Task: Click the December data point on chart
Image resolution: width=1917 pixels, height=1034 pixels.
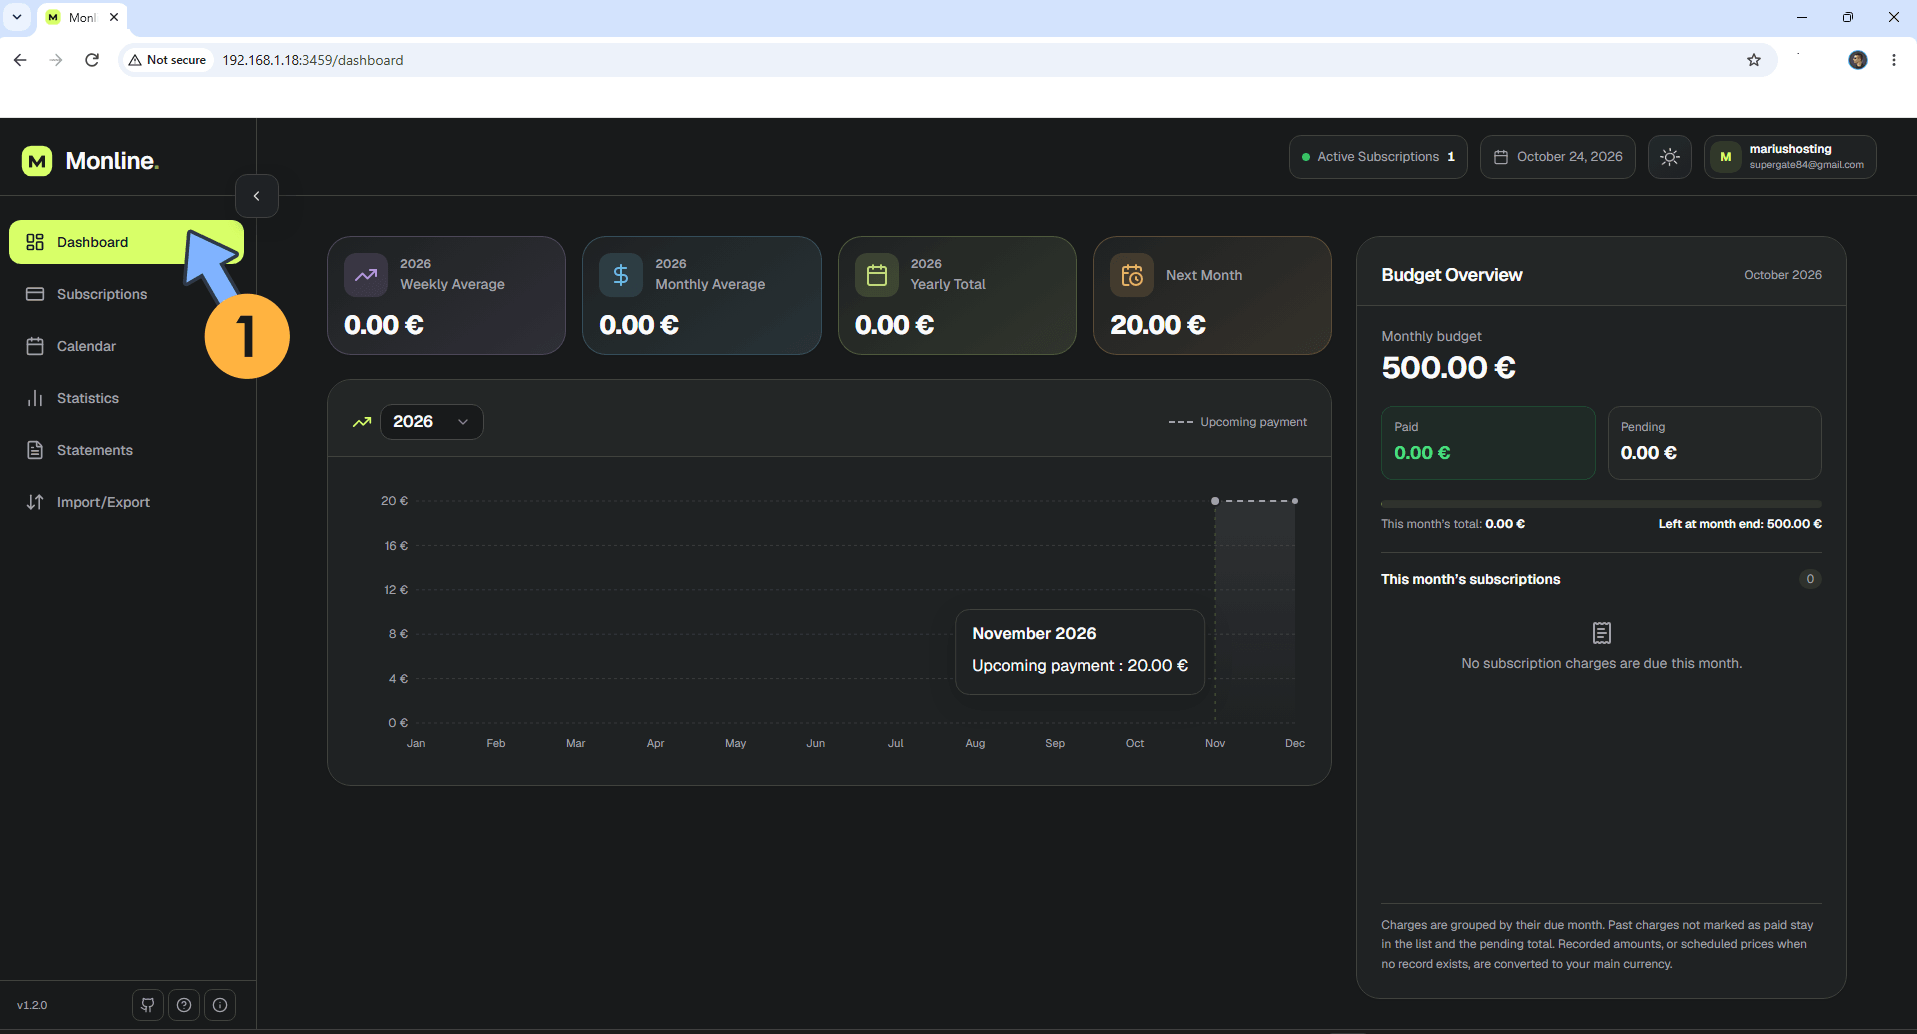Action: (x=1295, y=501)
